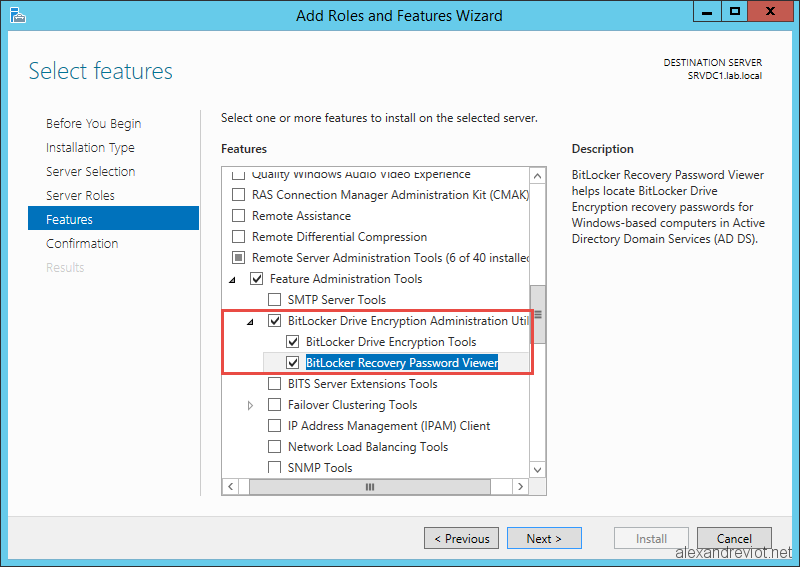Click the features list scroll-up arrow

point(538,177)
